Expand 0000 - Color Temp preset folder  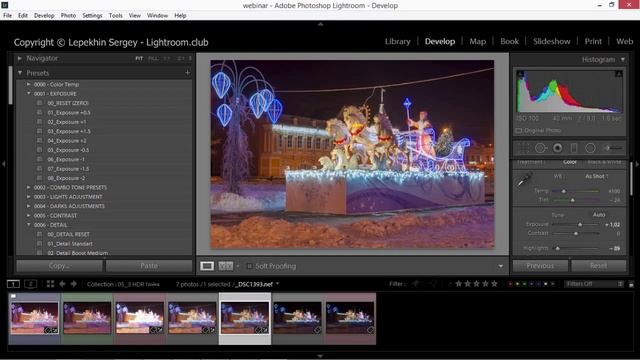tap(29, 84)
